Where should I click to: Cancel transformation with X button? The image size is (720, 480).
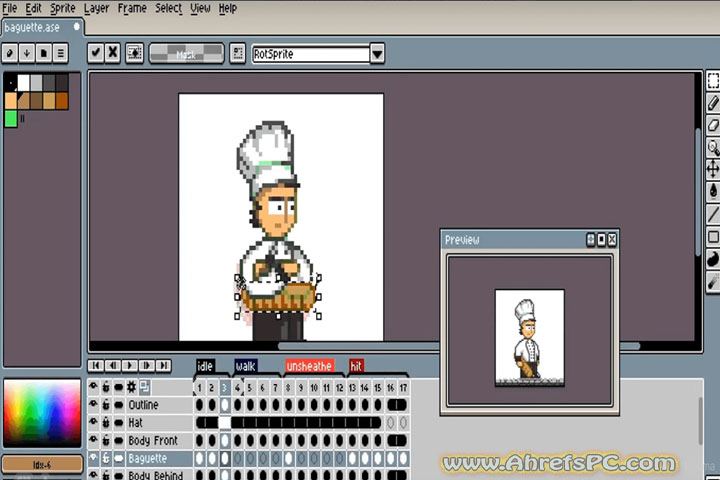[112, 53]
